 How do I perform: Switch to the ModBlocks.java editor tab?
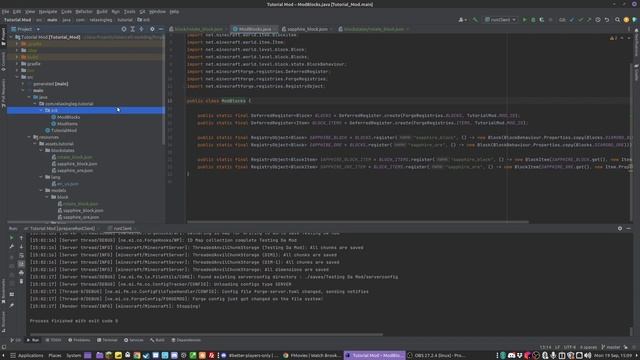(254, 29)
